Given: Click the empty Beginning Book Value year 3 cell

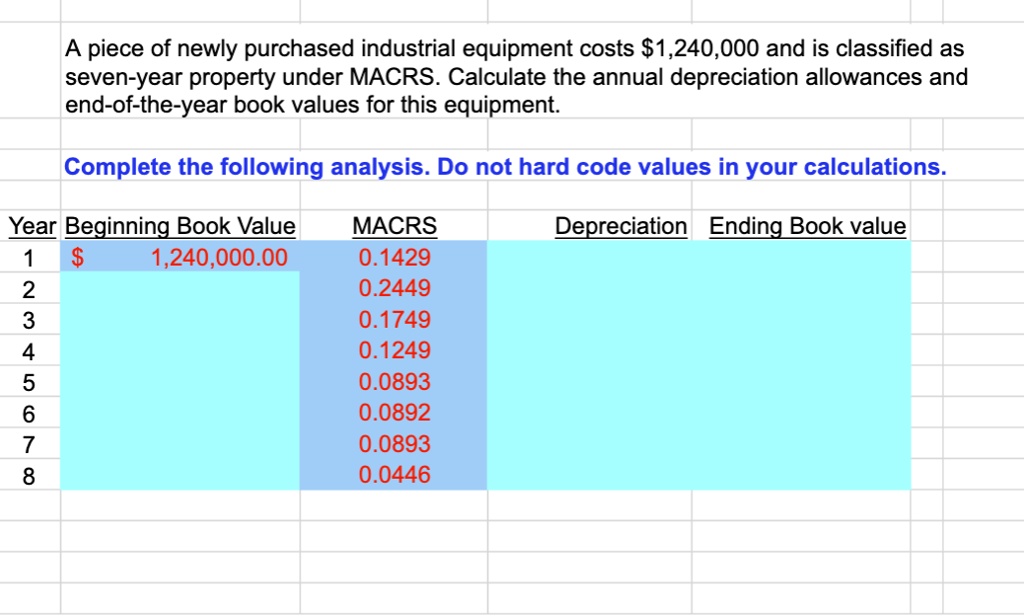Looking at the screenshot, I should pos(180,319).
